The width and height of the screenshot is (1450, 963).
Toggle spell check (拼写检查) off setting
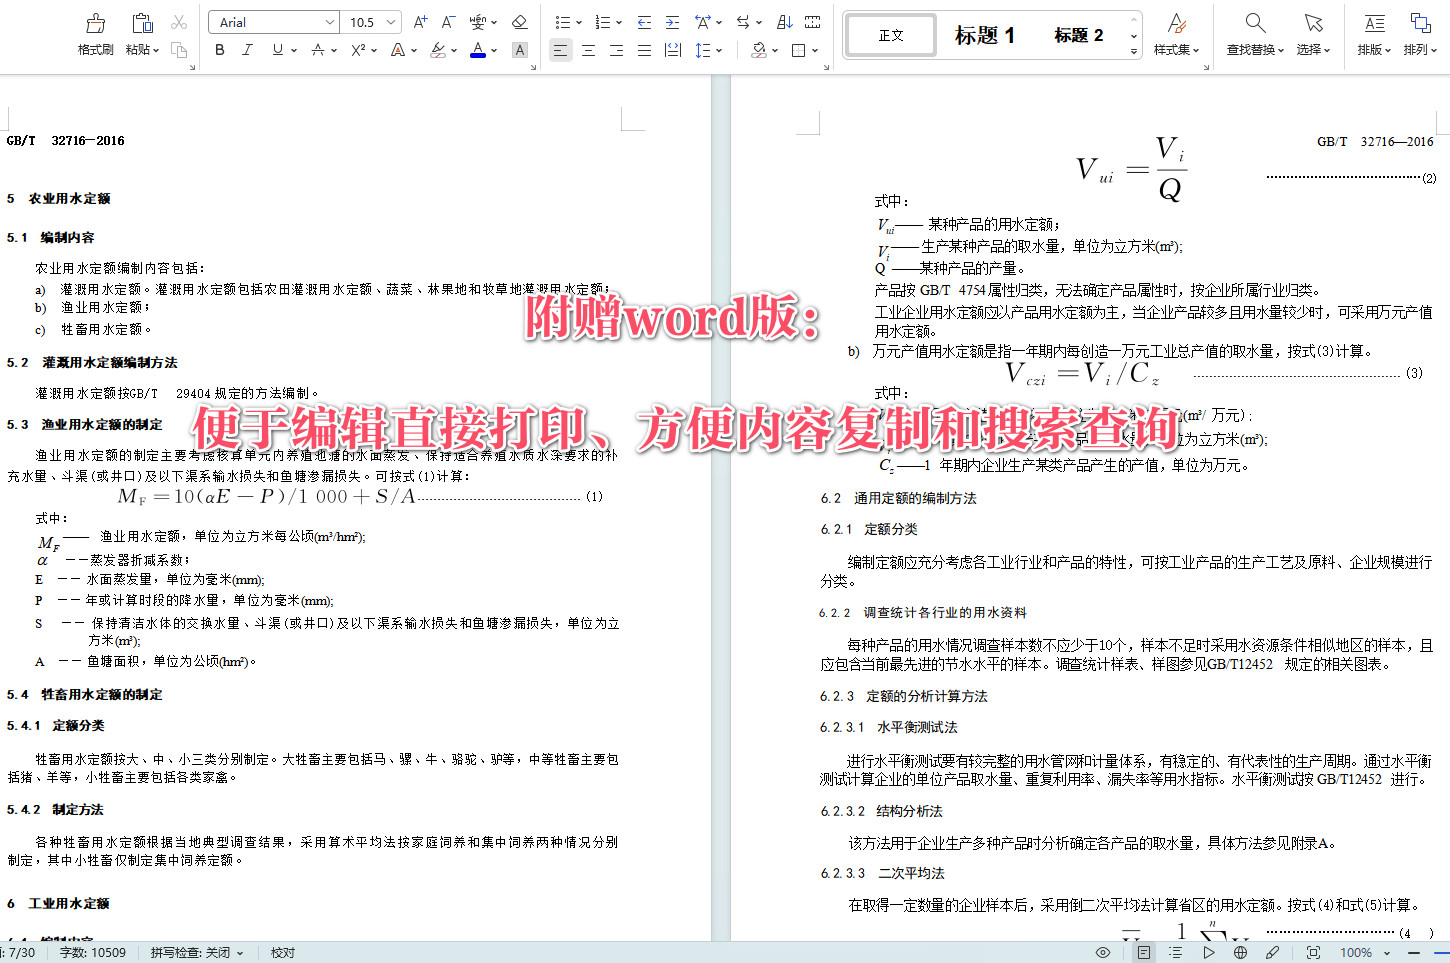point(196,952)
